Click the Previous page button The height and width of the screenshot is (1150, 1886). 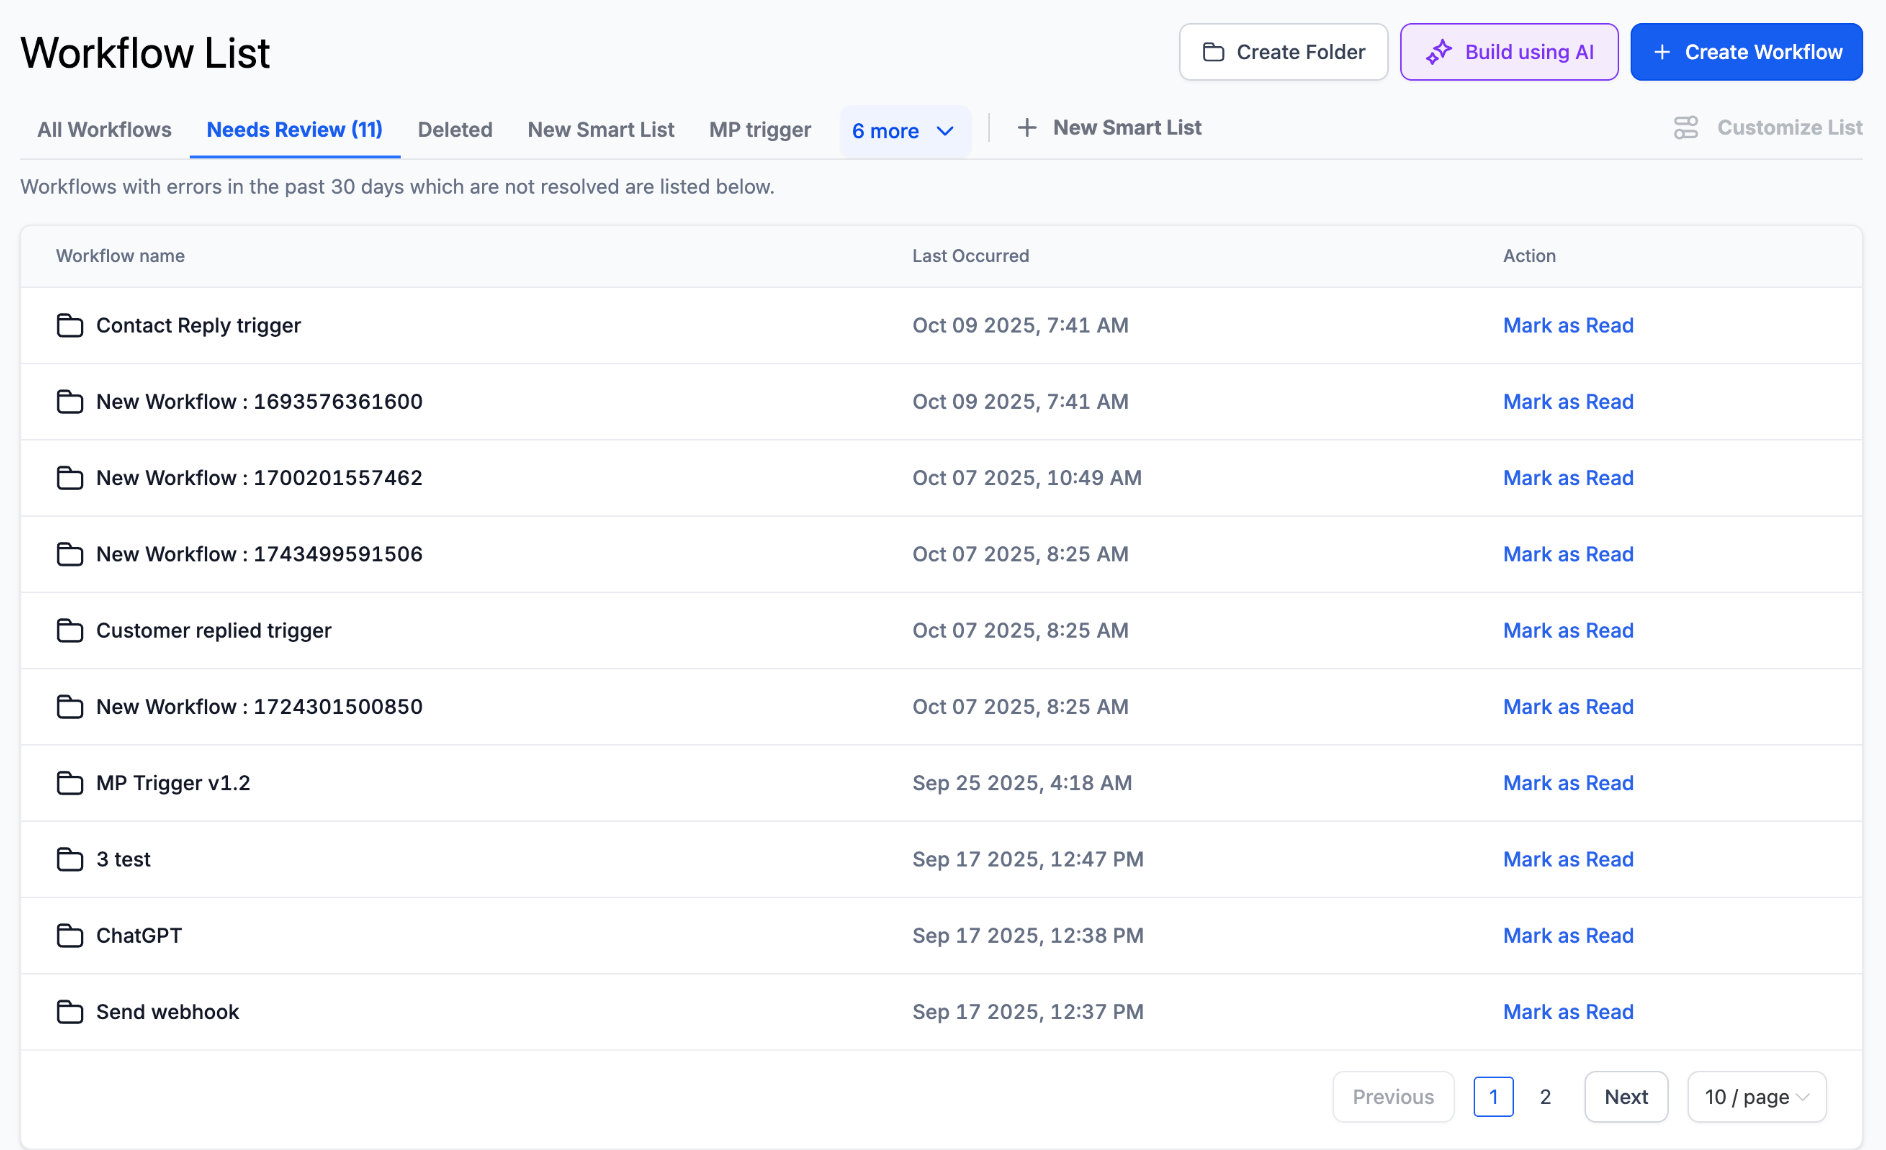pos(1393,1097)
